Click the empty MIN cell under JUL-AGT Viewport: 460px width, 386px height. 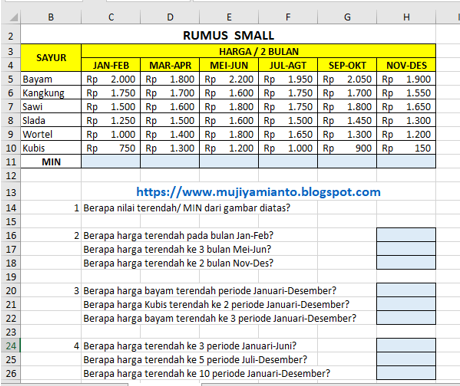coord(288,162)
